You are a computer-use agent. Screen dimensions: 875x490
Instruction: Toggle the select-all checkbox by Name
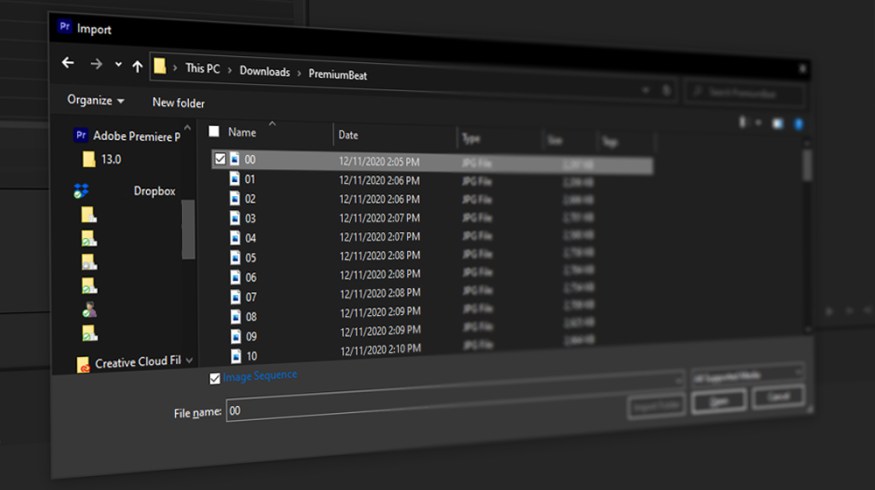(214, 131)
